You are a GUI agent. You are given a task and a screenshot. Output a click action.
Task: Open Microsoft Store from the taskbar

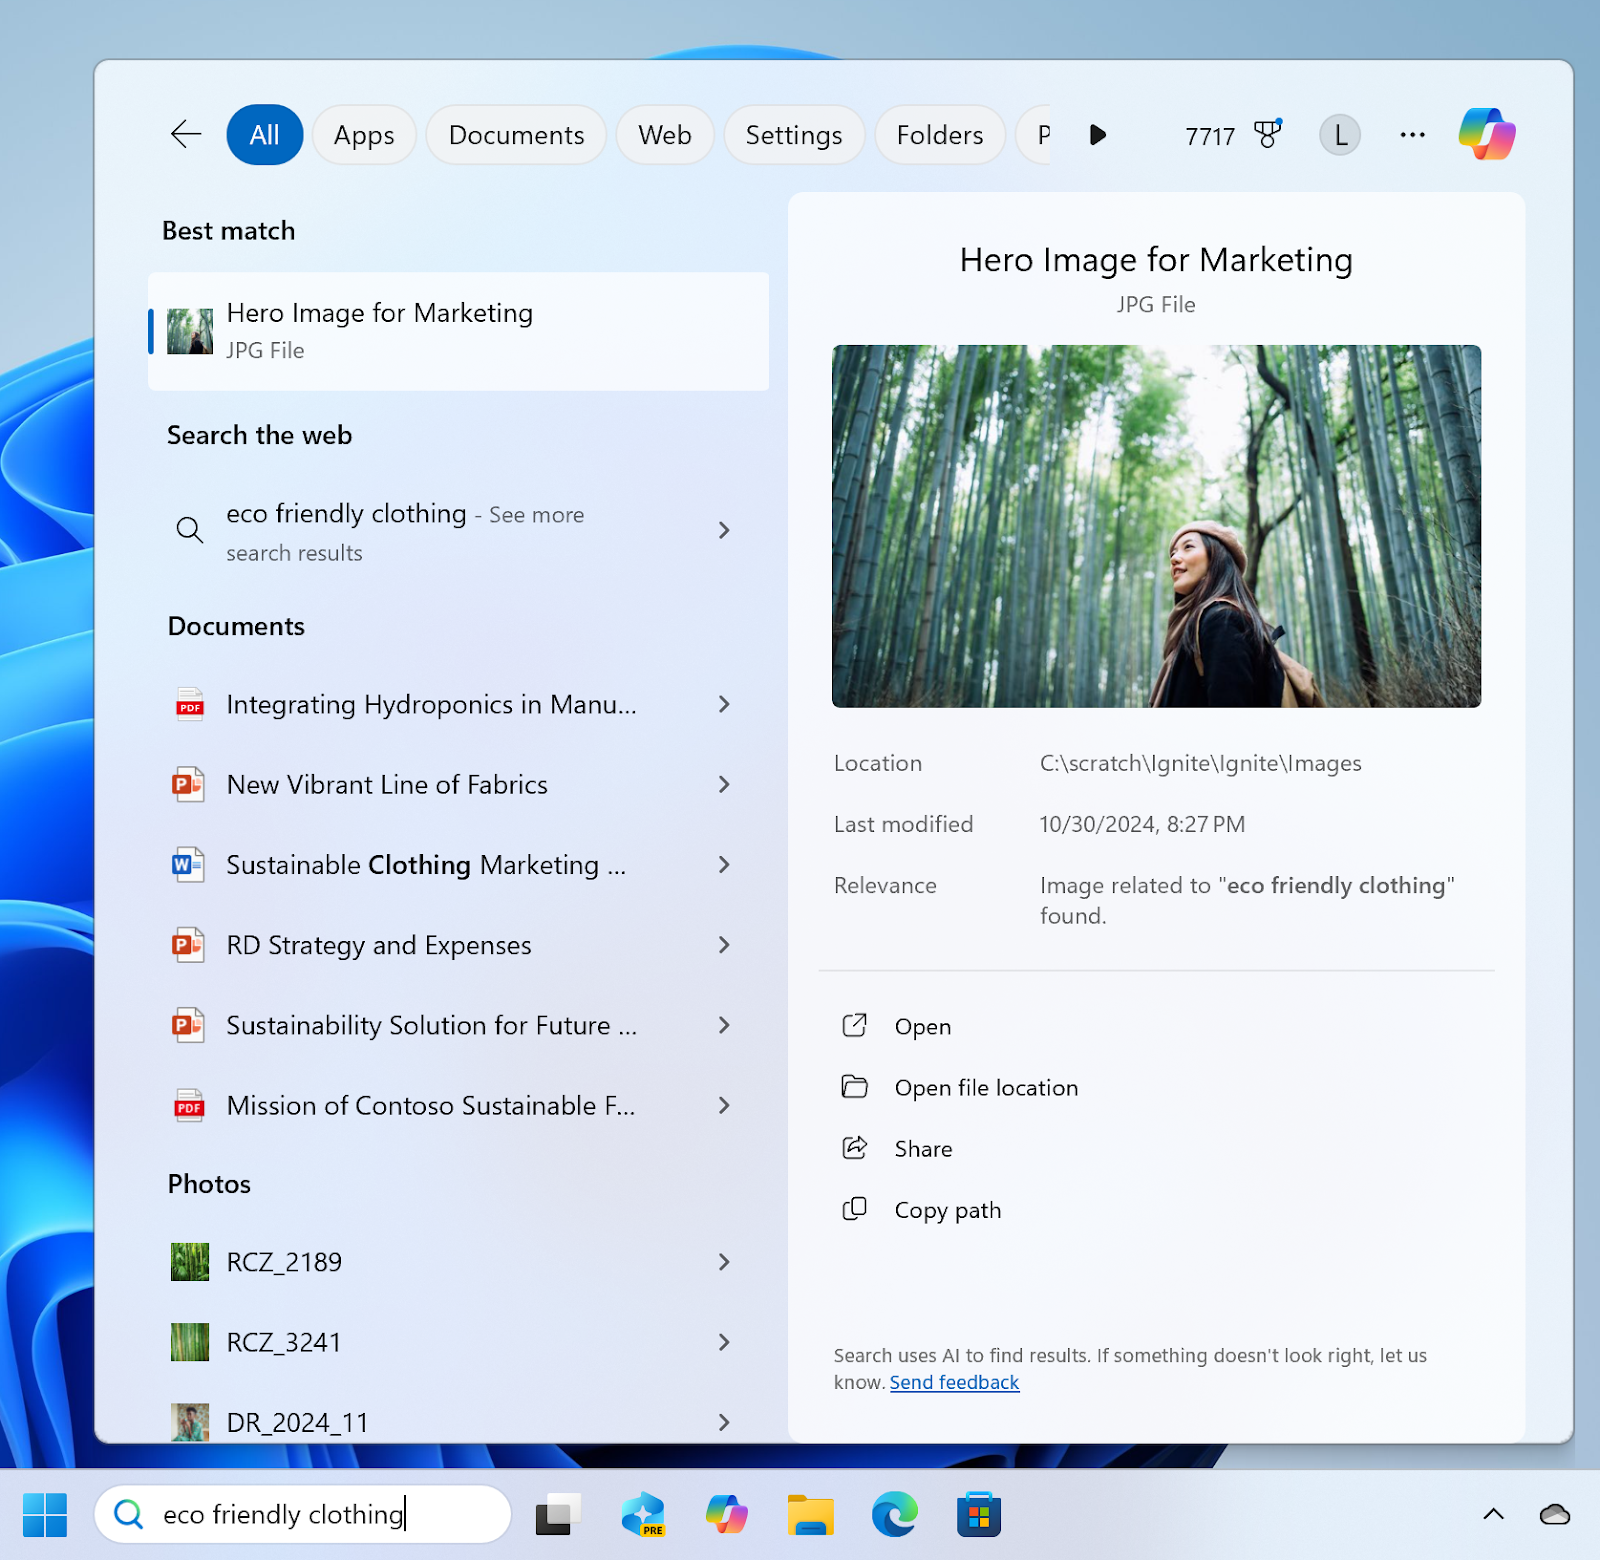[979, 1515]
